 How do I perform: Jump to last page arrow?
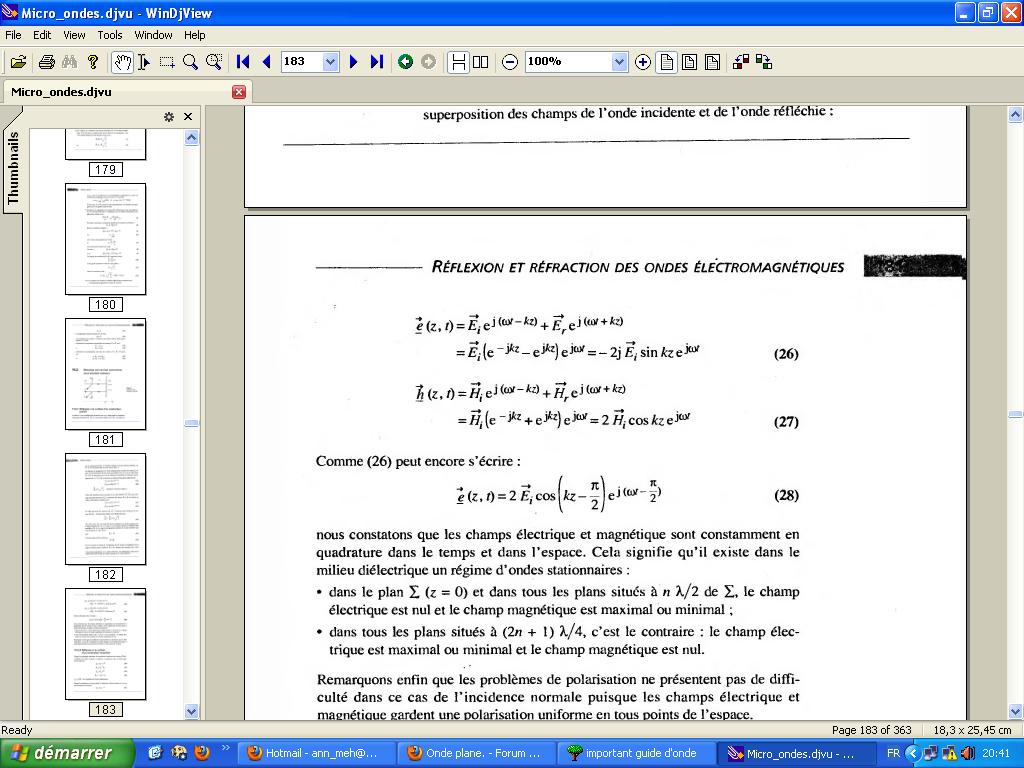point(377,62)
